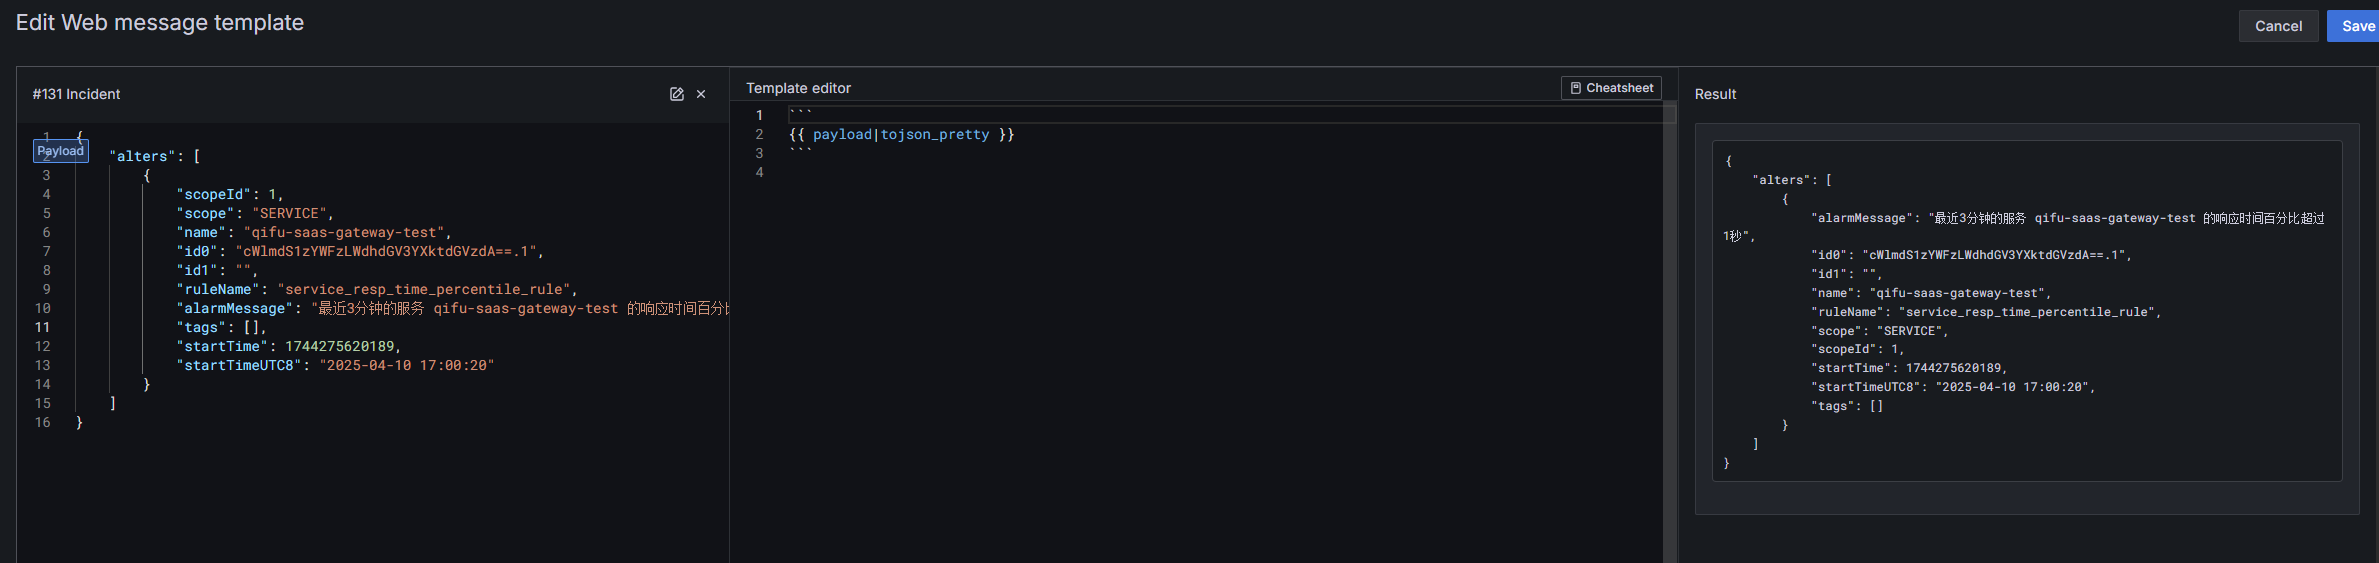Click "startTimeUTC8" line in Result panel
Screen dimensions: 2379x563
point(1952,387)
